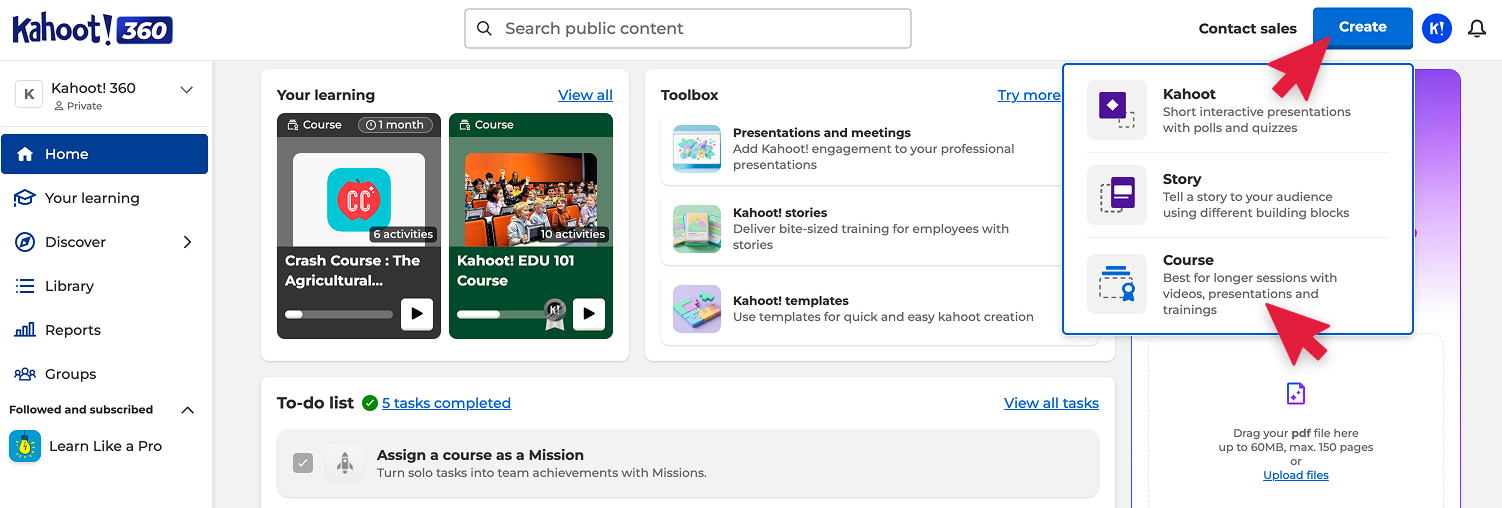Click the Groups people icon
The height and width of the screenshot is (508, 1502).
click(x=25, y=374)
